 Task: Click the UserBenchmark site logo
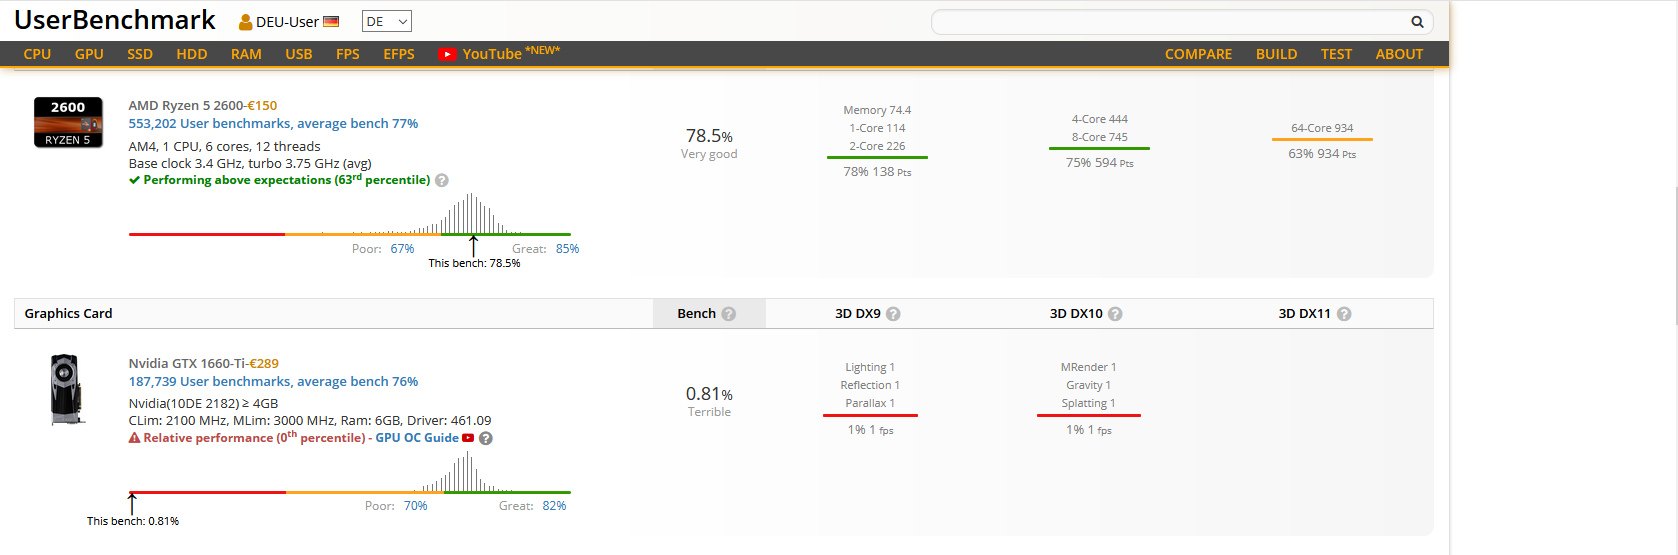pyautogui.click(x=115, y=20)
